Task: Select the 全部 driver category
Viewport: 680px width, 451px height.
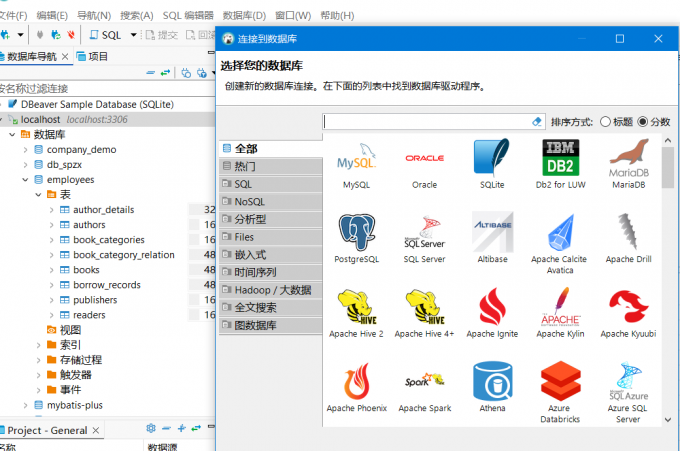Action: tap(271, 149)
